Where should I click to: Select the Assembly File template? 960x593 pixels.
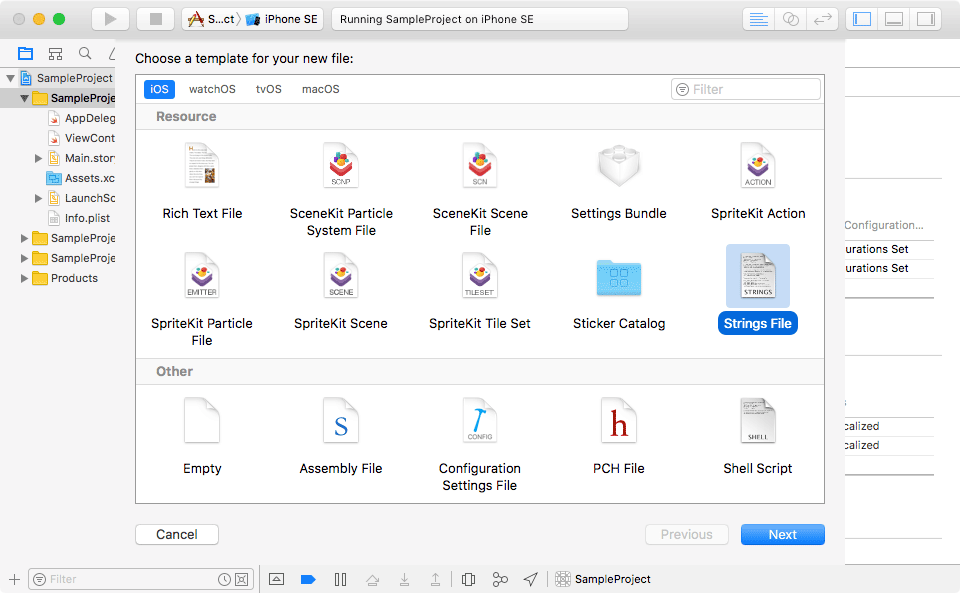point(341,436)
